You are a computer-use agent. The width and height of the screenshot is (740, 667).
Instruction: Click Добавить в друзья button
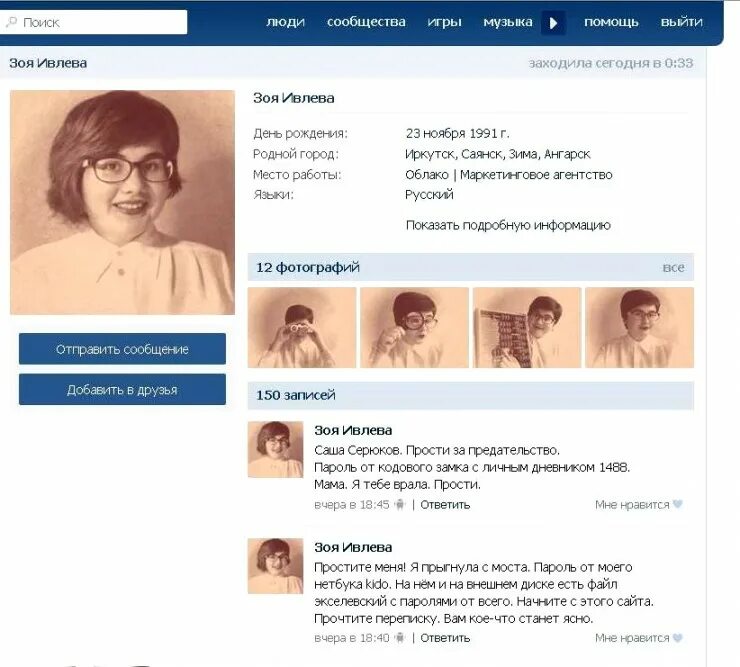tap(122, 389)
